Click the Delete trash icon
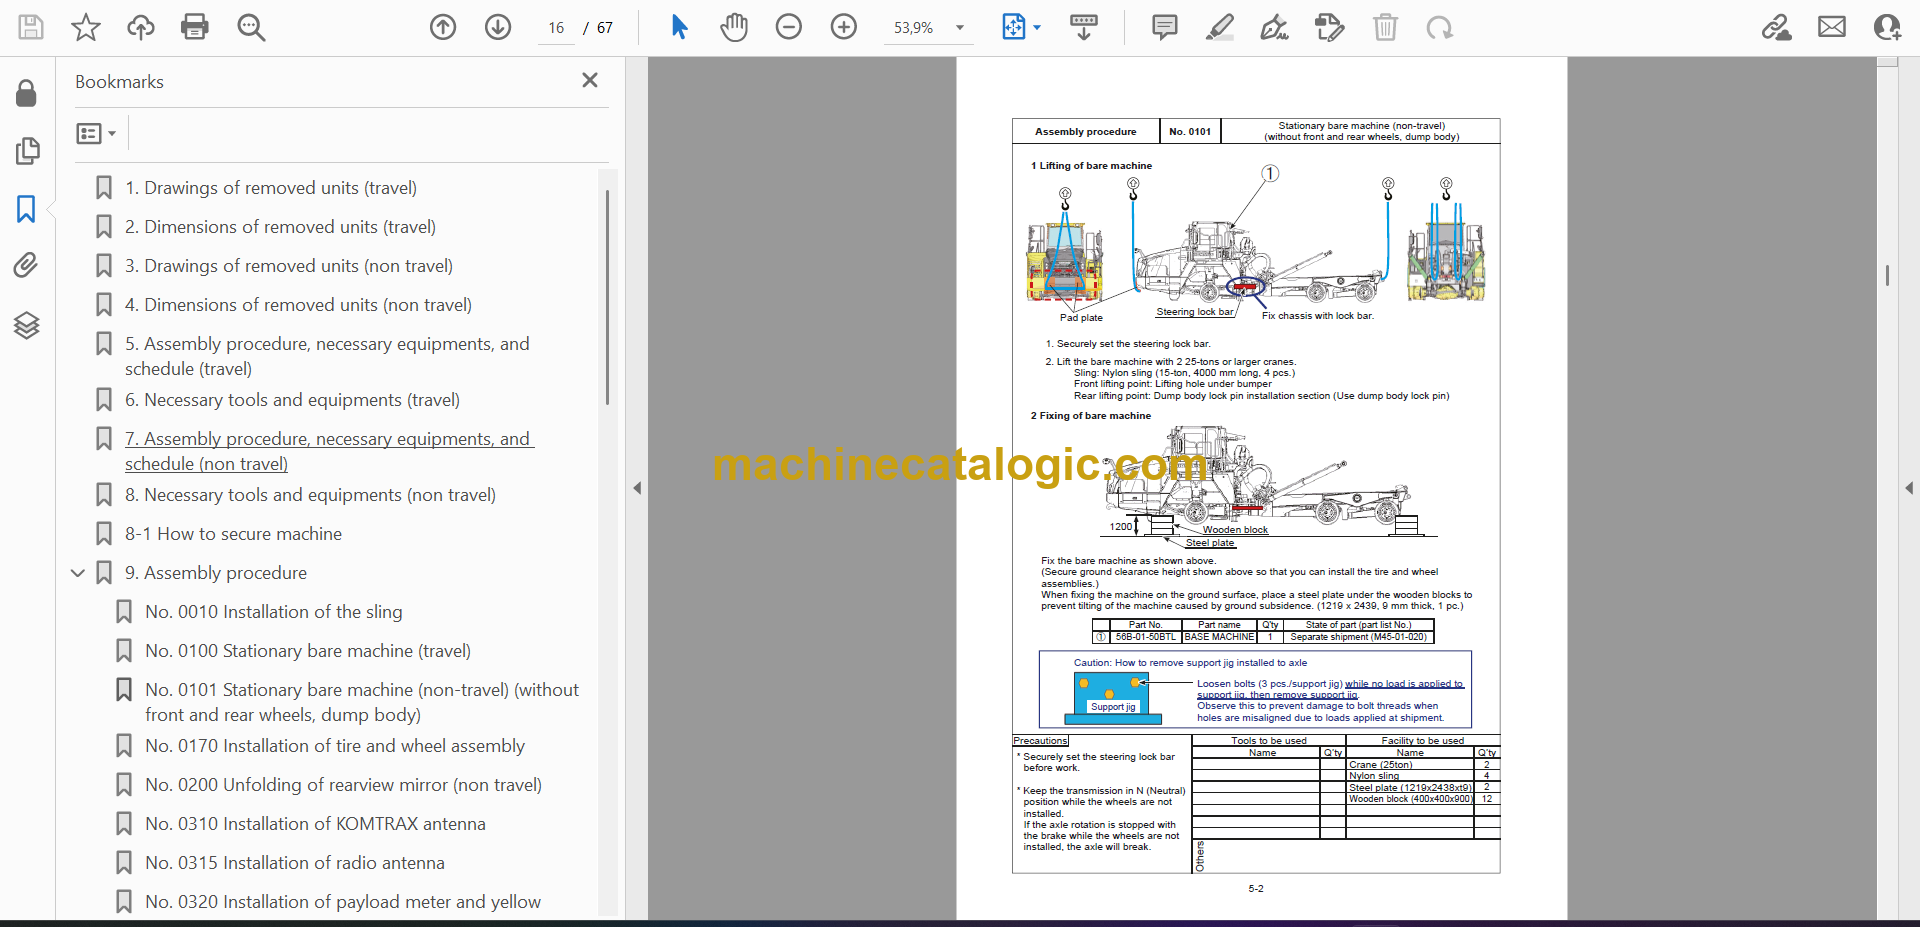This screenshot has width=1920, height=927. tap(1385, 27)
